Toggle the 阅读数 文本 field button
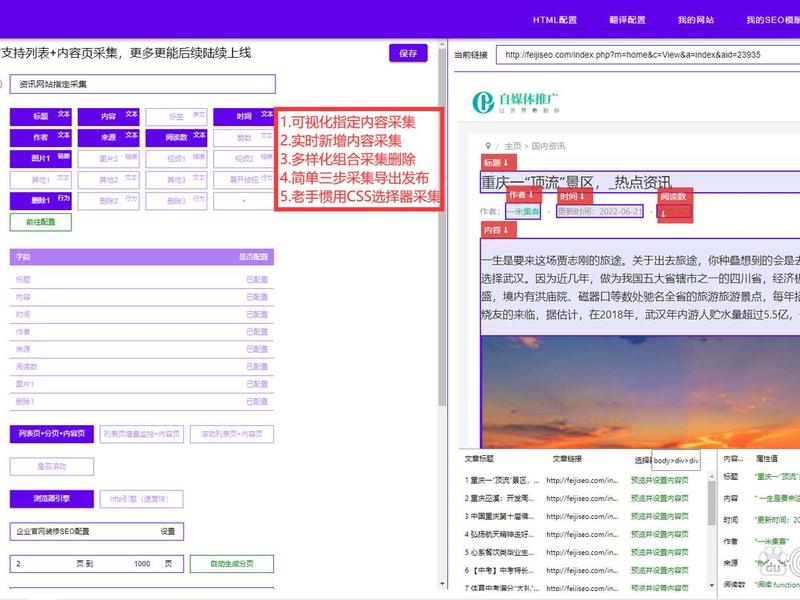Screen dimensions: 800x600 (176, 137)
